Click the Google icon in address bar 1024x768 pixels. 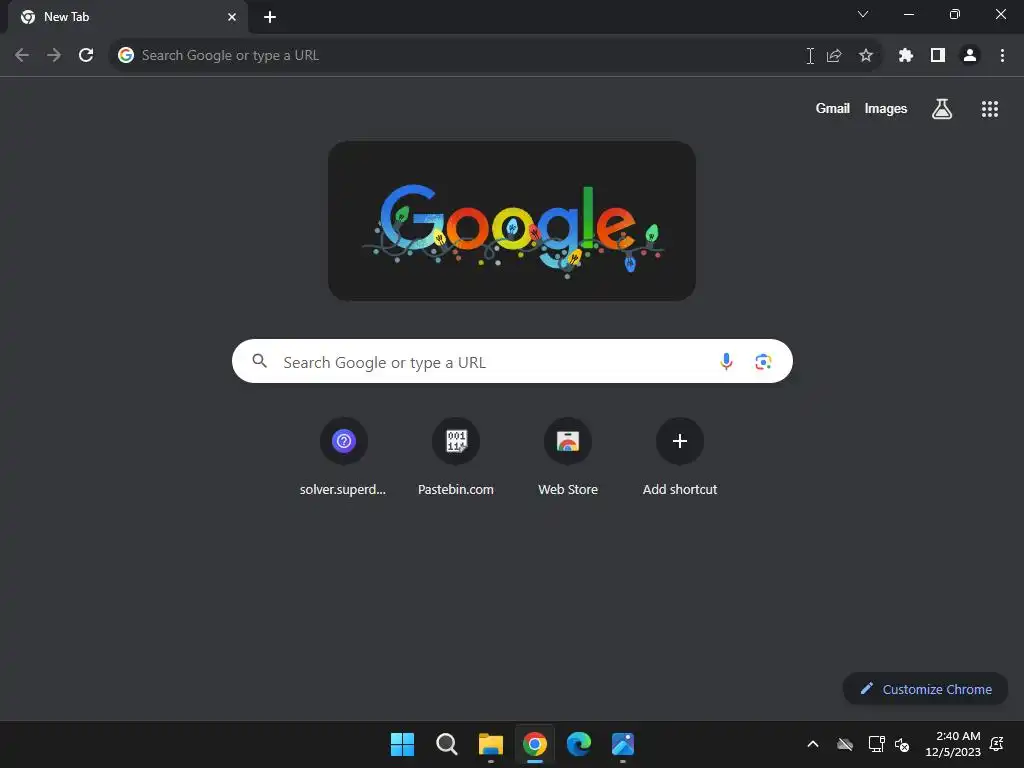coord(126,56)
